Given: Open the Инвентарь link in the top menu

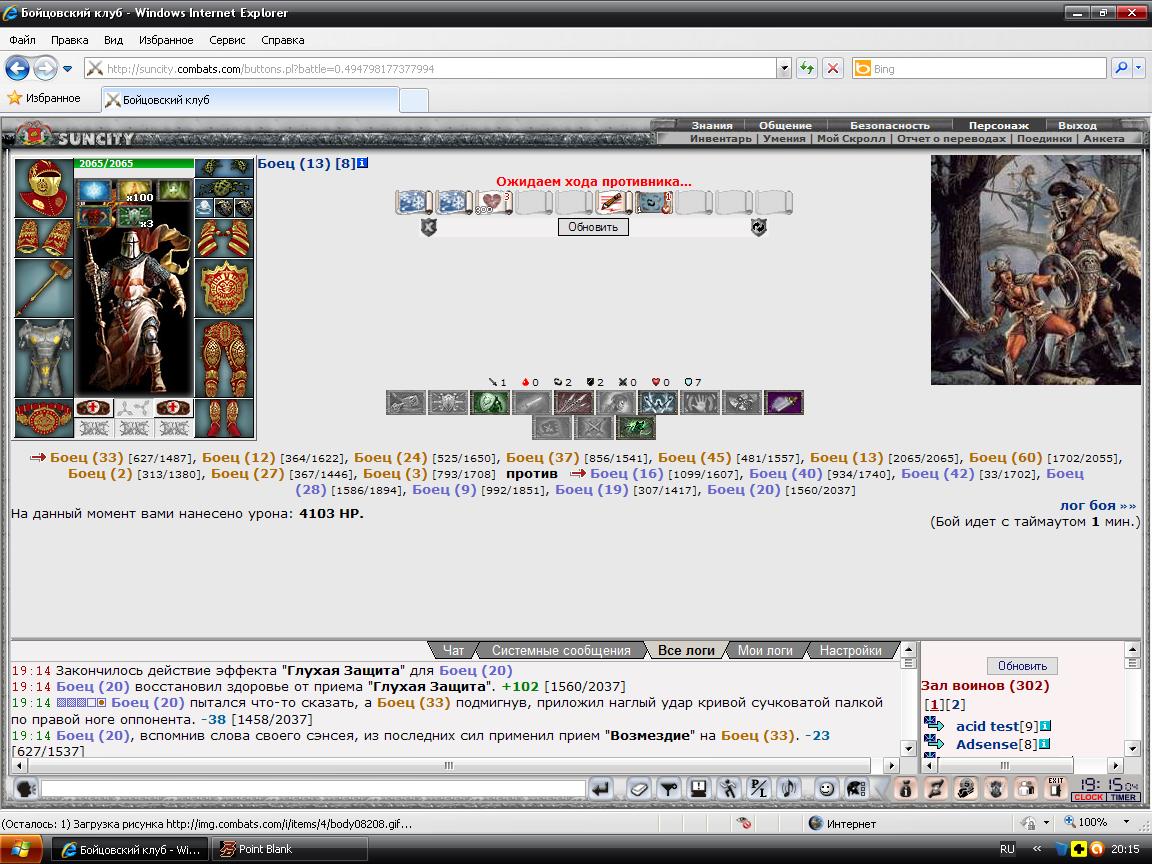Looking at the screenshot, I should pyautogui.click(x=721, y=138).
